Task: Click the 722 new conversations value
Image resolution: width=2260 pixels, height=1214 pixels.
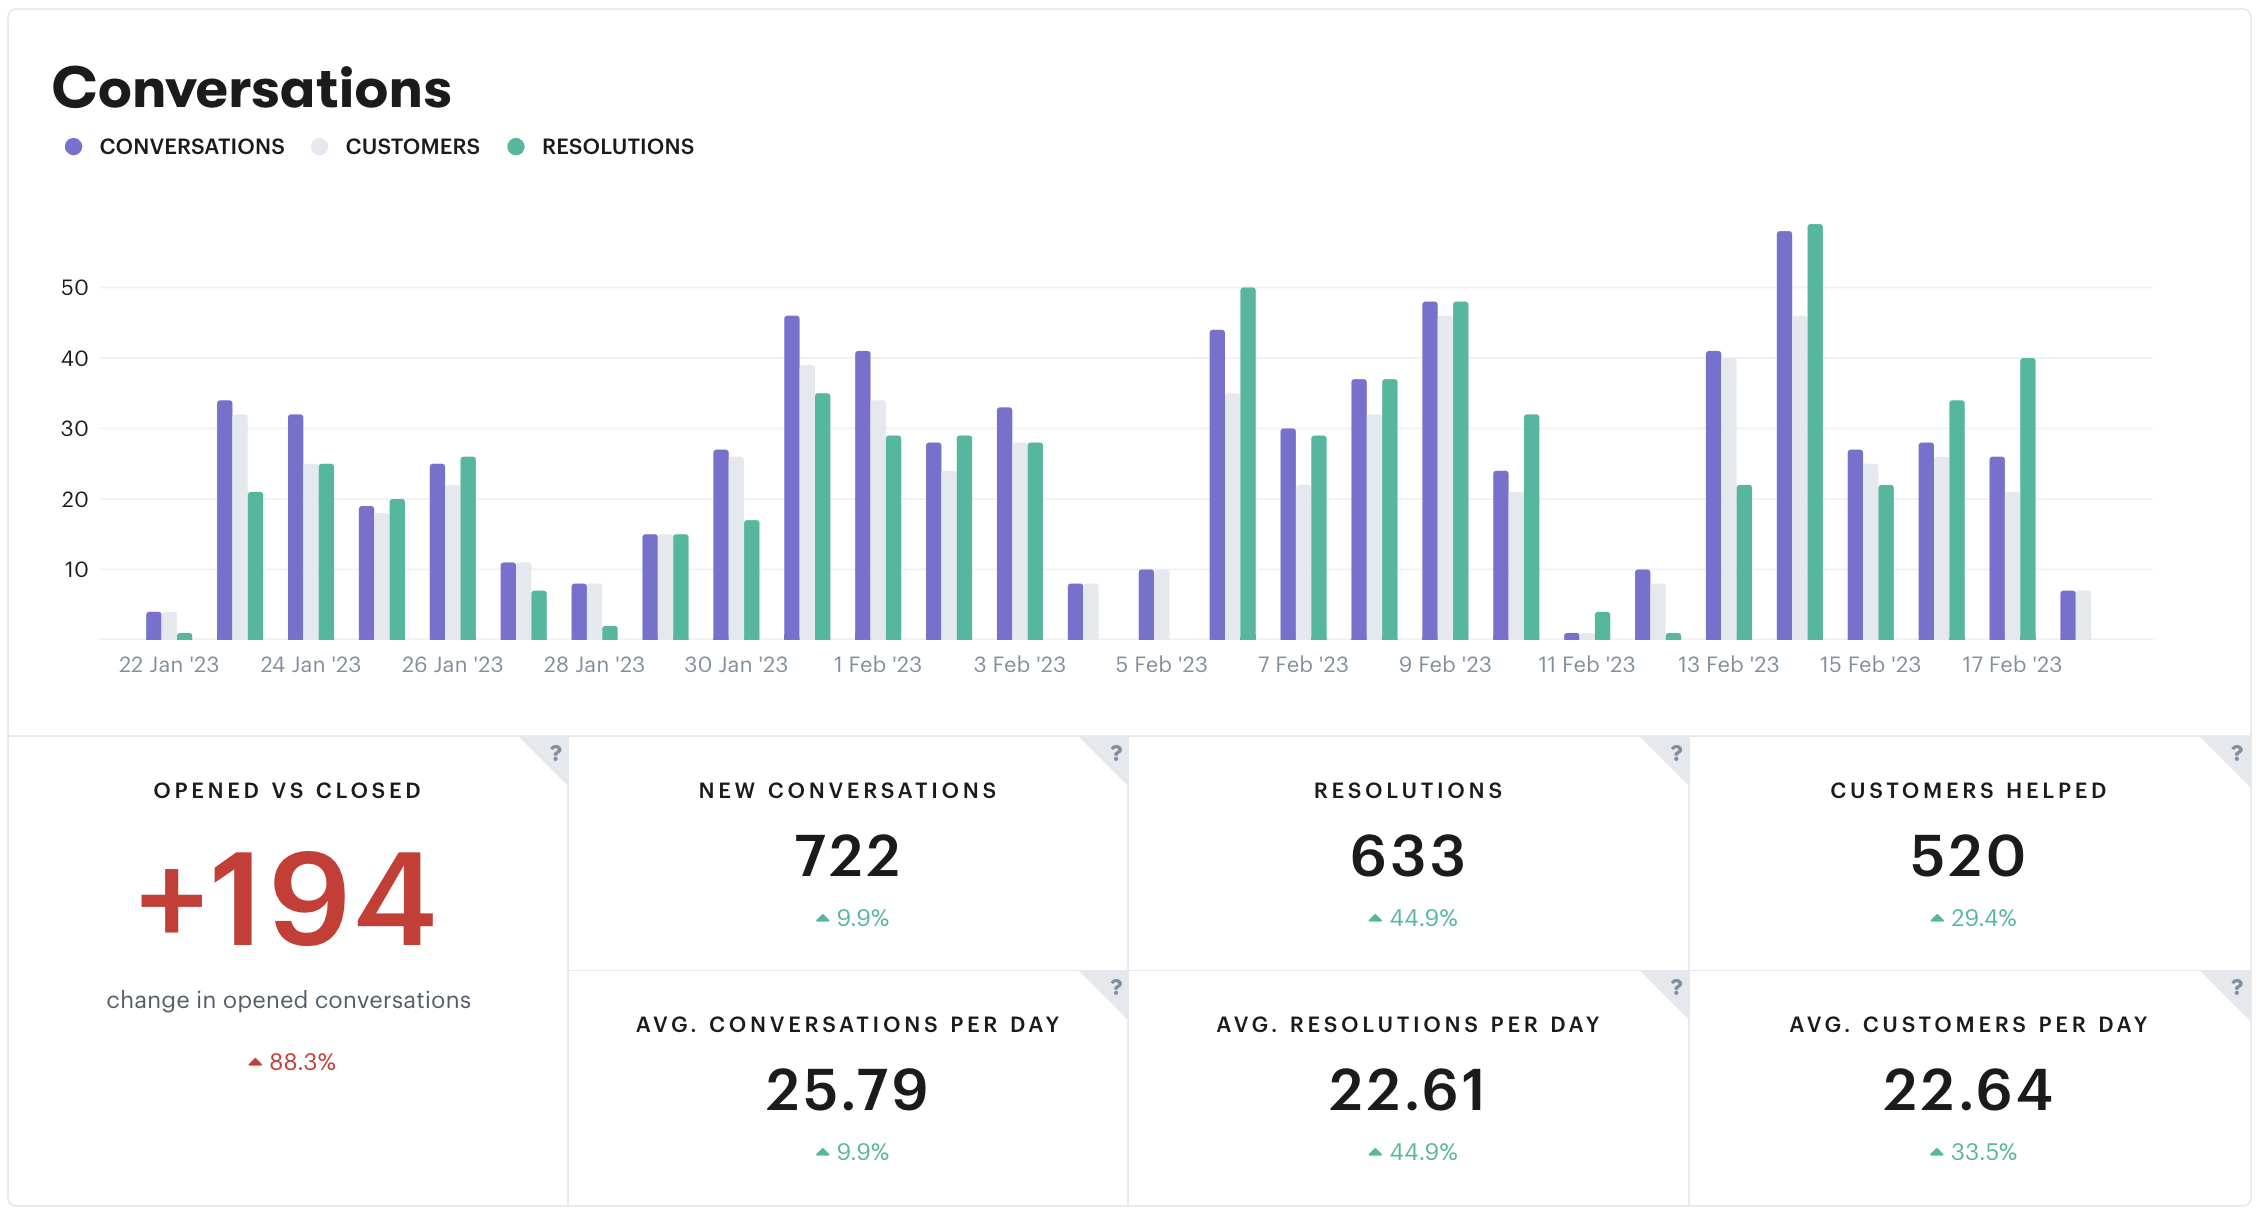Action: pyautogui.click(x=848, y=856)
